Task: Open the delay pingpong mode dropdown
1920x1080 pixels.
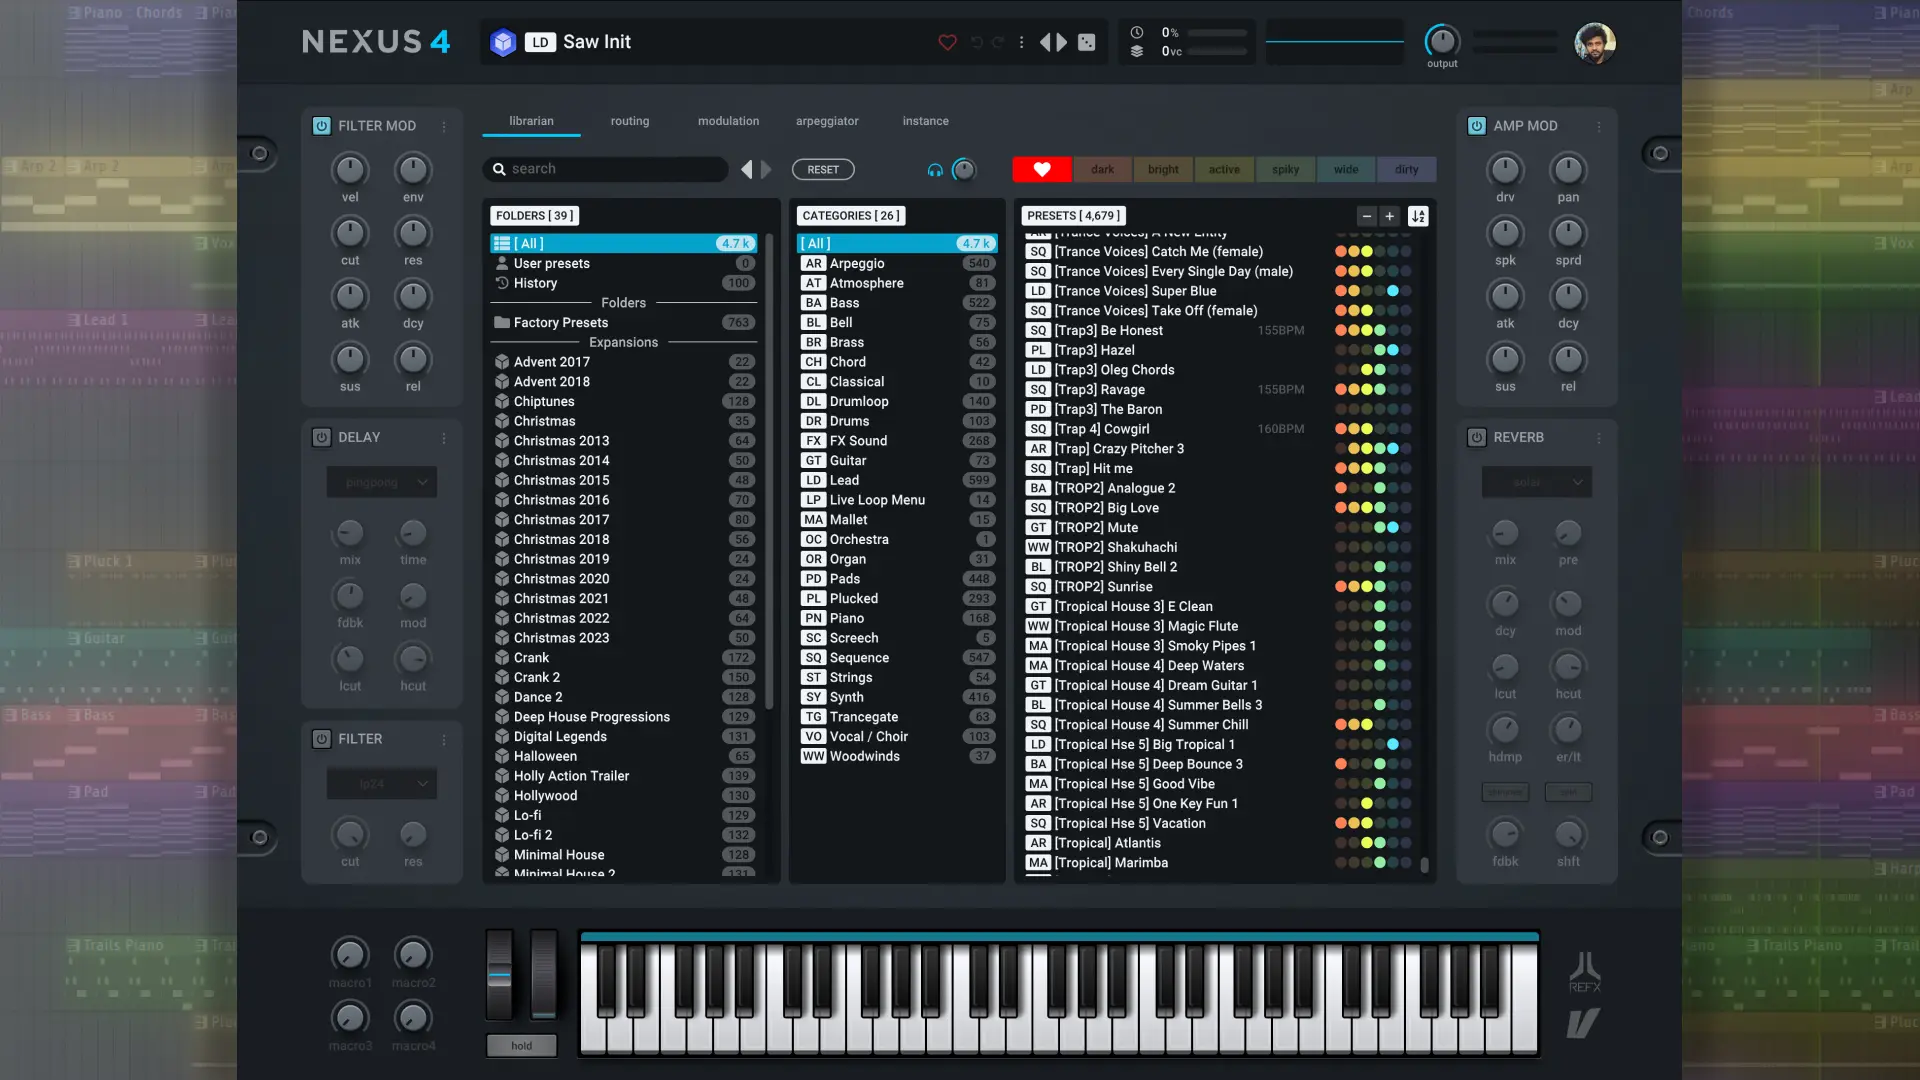Action: click(382, 482)
